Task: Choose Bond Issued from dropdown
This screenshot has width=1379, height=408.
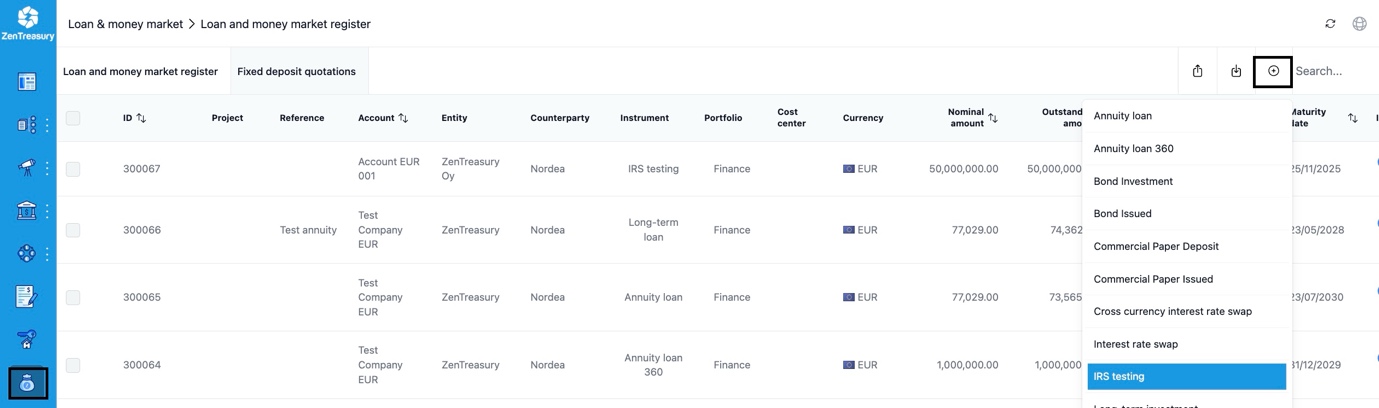Action: tap(1187, 213)
